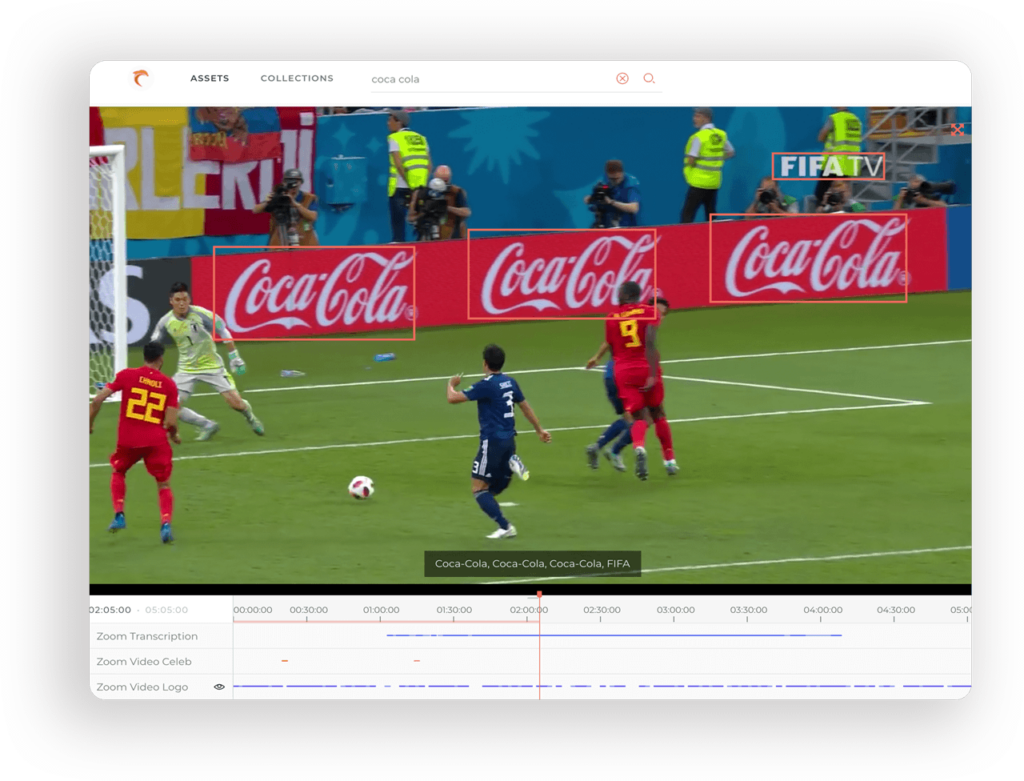Close the video player with the orange X

point(957,129)
